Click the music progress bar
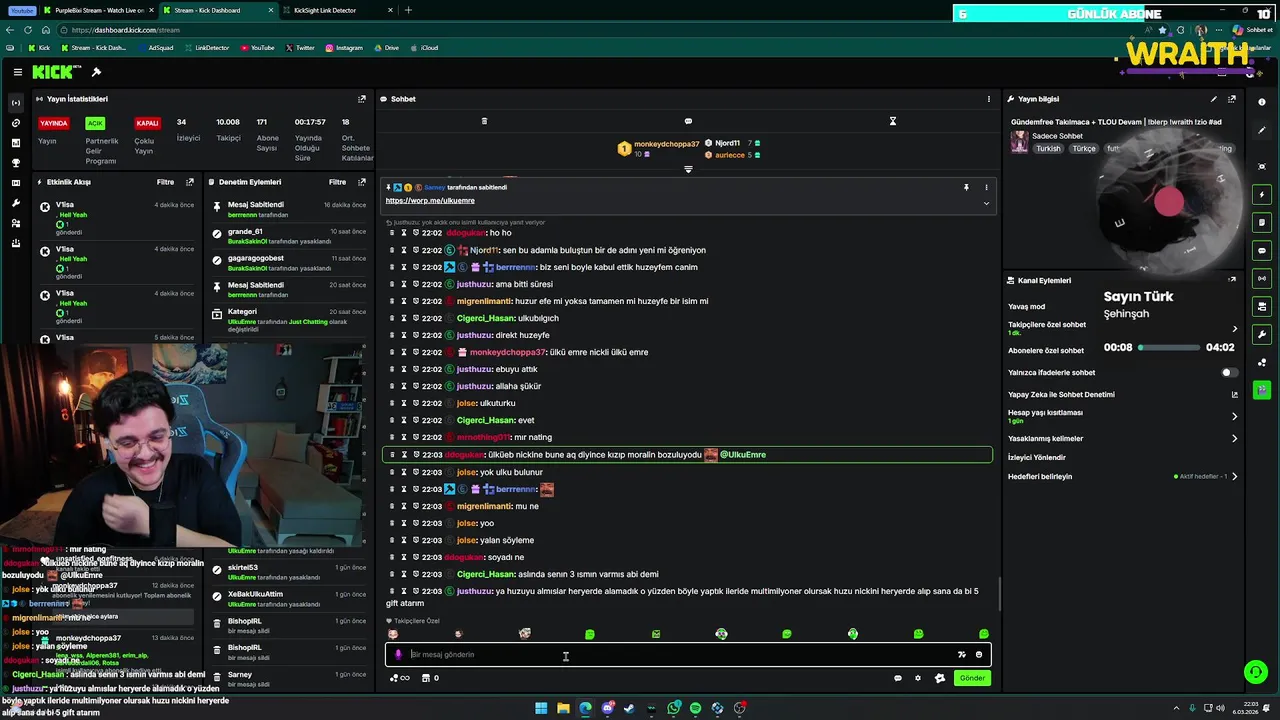 click(1169, 348)
